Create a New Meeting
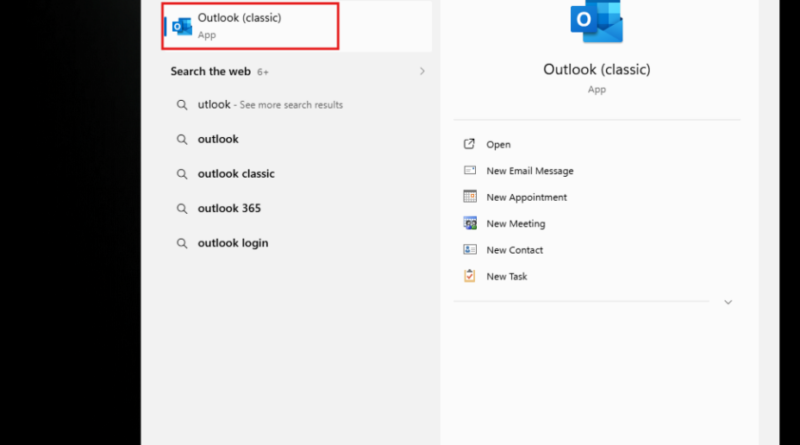This screenshot has width=800, height=445. point(515,224)
